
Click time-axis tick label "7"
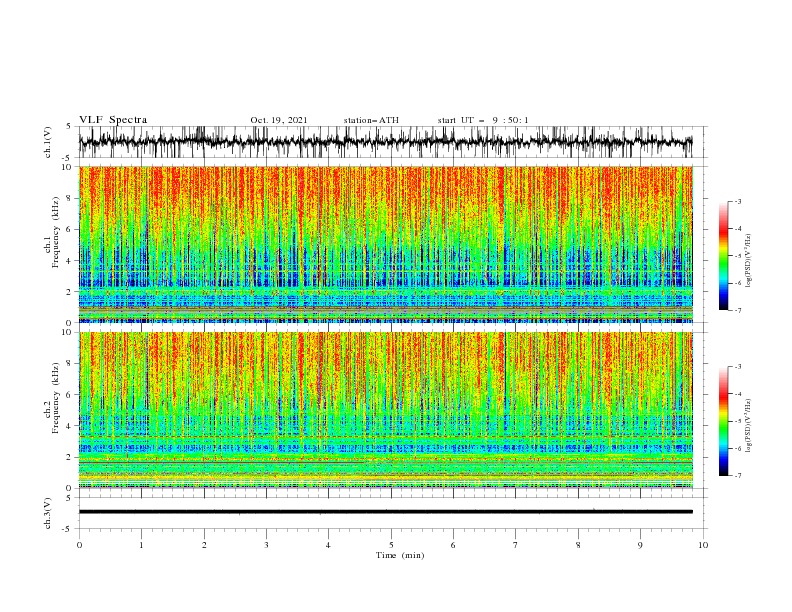516,545
